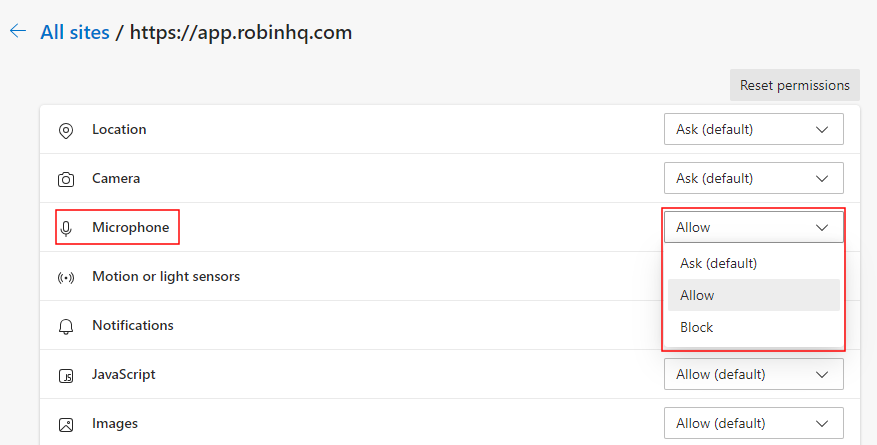Collapse the Microphone permission dropdown
The height and width of the screenshot is (445, 877).
(753, 227)
